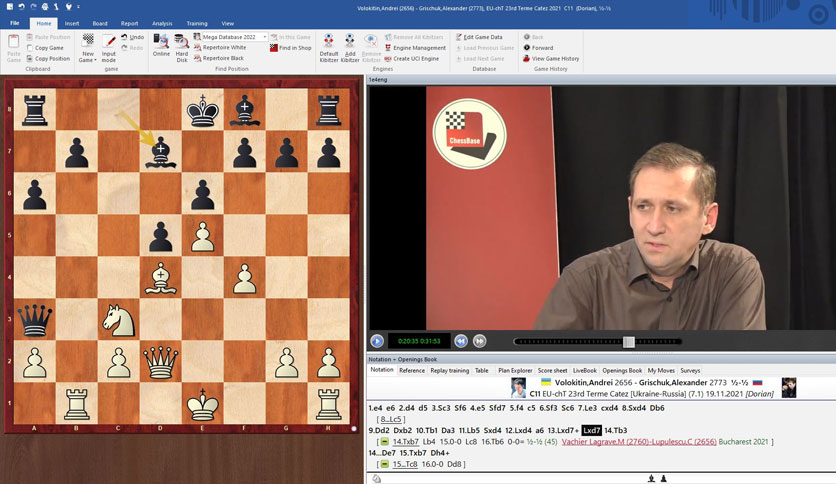Expand the New Game dropdown arrow

pos(95,61)
